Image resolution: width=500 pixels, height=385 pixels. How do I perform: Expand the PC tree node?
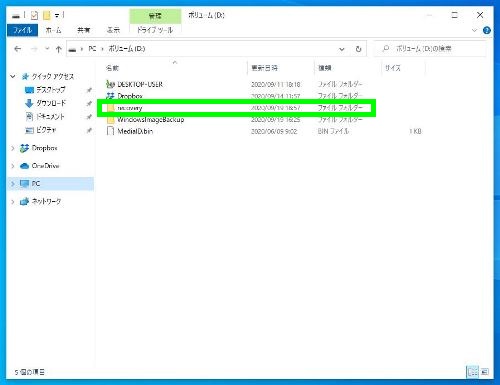[13, 184]
